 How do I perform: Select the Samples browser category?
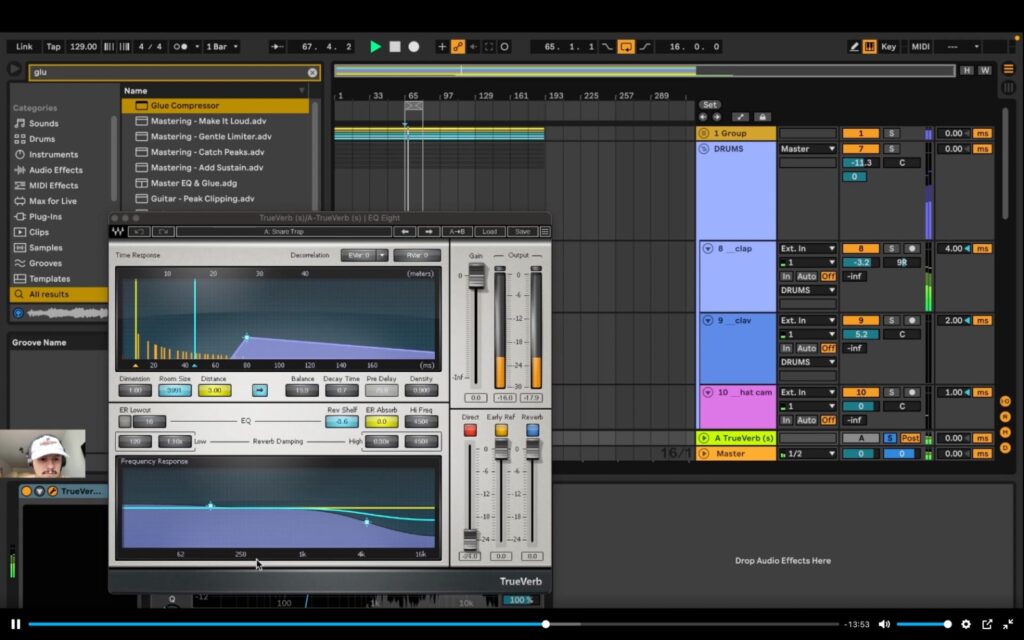45,248
